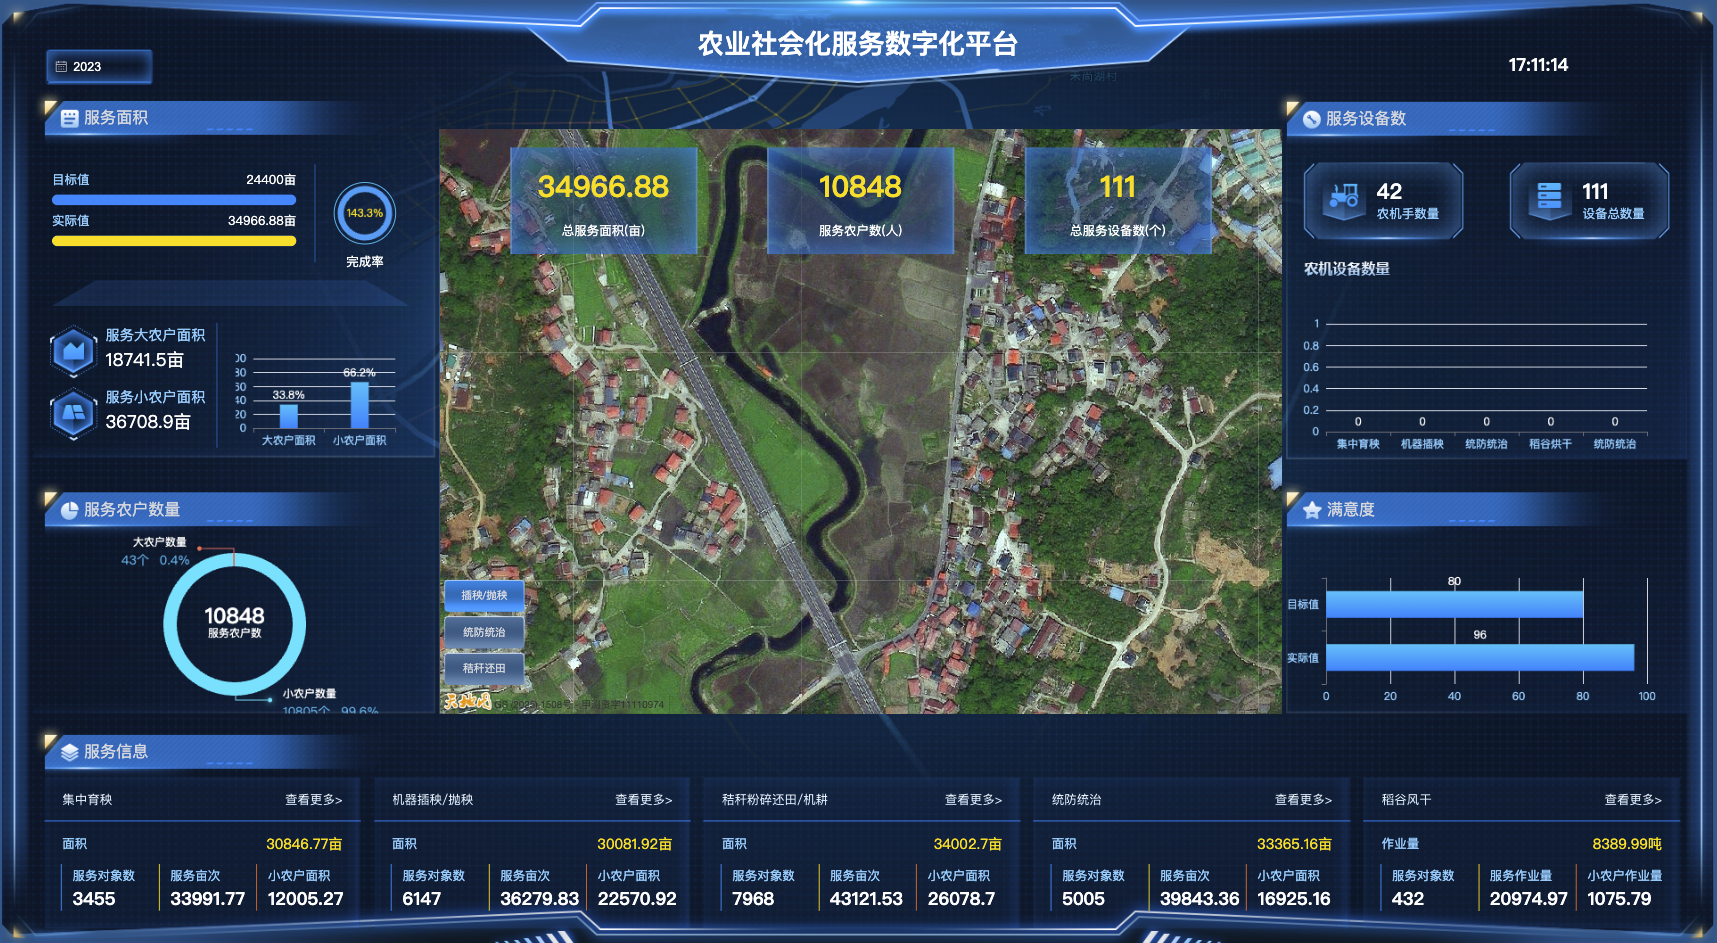Open 查看更多 for 集中育秧

pyautogui.click(x=313, y=800)
